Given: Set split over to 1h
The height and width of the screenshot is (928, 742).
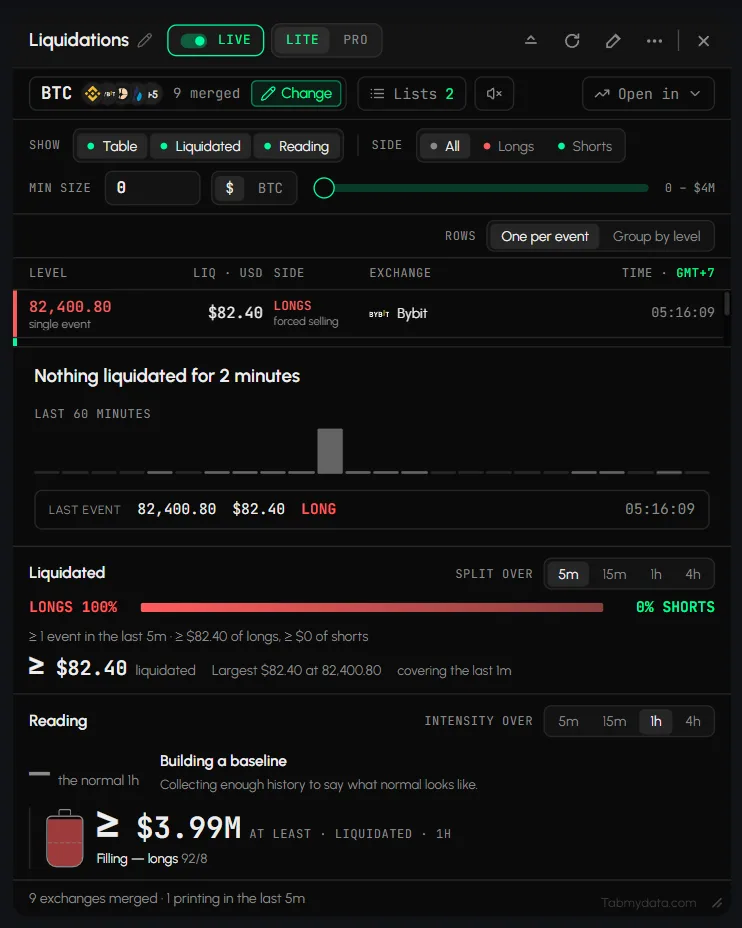Looking at the screenshot, I should [656, 574].
